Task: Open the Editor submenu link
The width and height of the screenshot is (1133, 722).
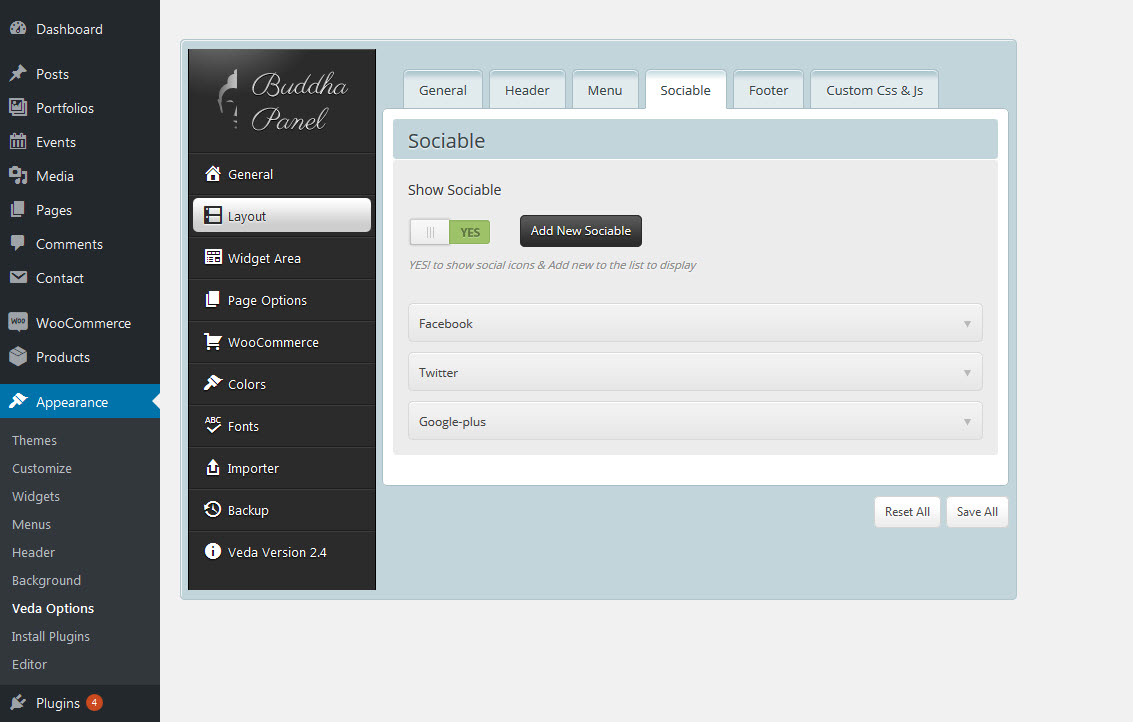Action: click(x=29, y=664)
